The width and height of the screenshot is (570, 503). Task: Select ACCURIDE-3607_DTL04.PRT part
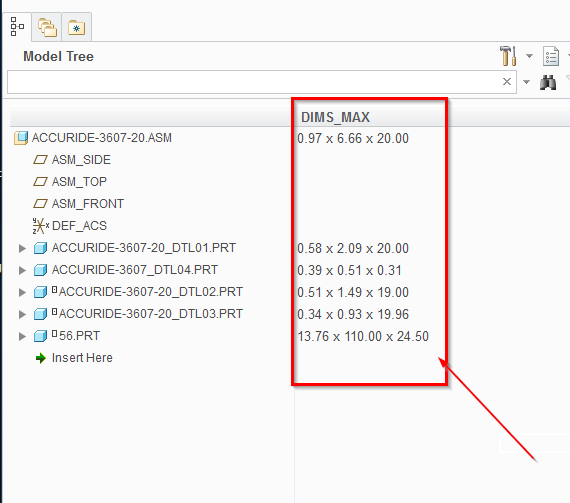tap(135, 270)
